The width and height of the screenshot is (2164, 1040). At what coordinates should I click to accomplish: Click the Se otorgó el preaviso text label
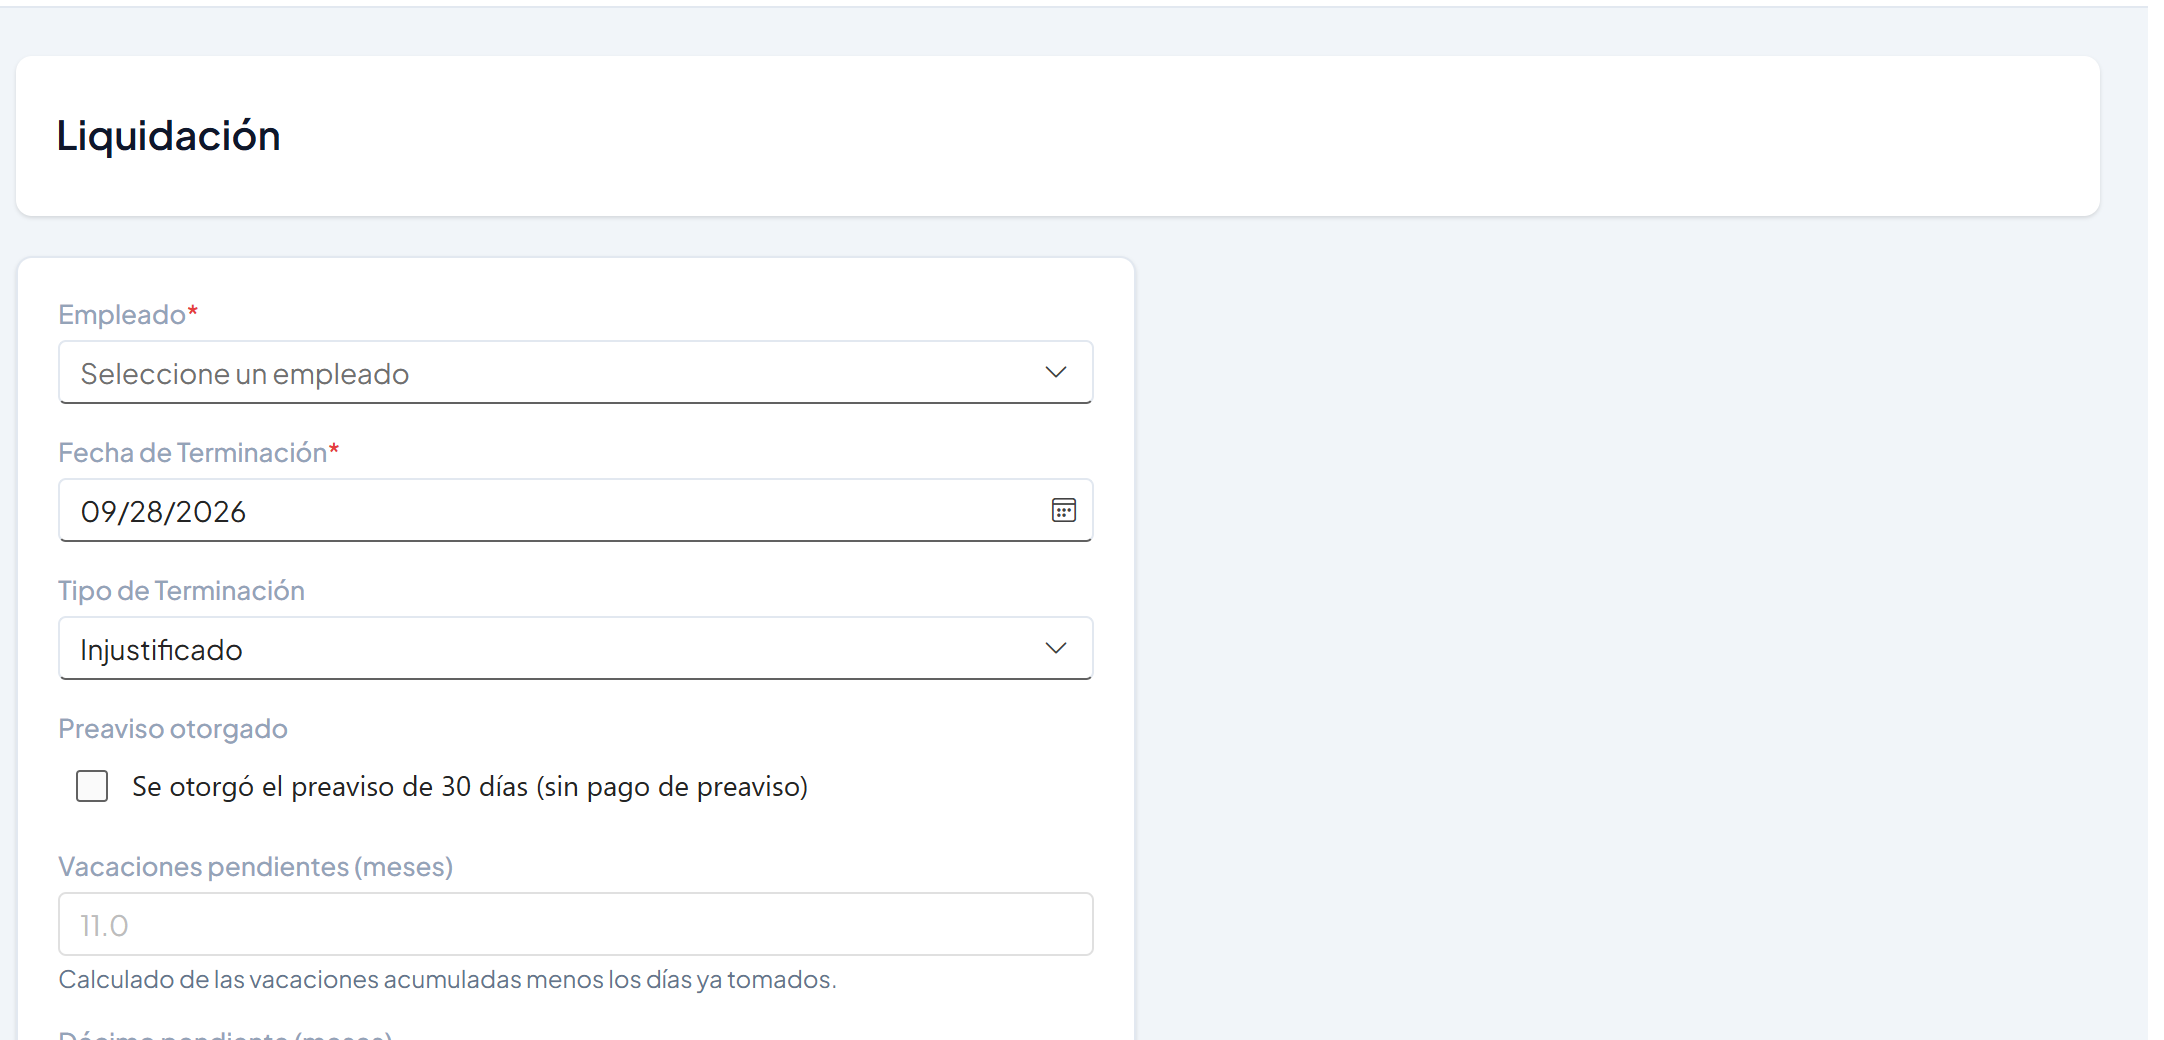click(470, 787)
